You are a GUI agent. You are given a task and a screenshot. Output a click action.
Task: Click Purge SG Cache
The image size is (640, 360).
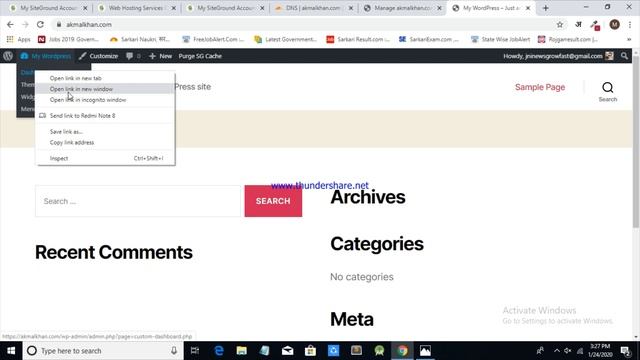[200, 56]
